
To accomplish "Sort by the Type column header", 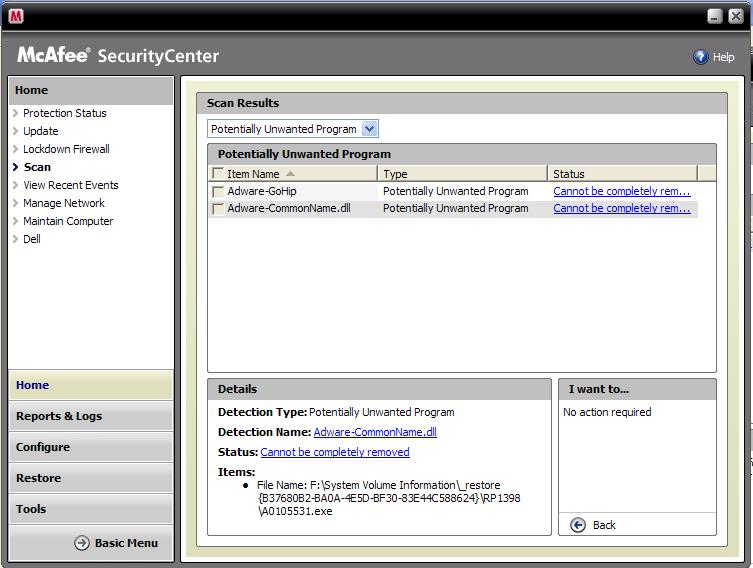I will (x=462, y=174).
